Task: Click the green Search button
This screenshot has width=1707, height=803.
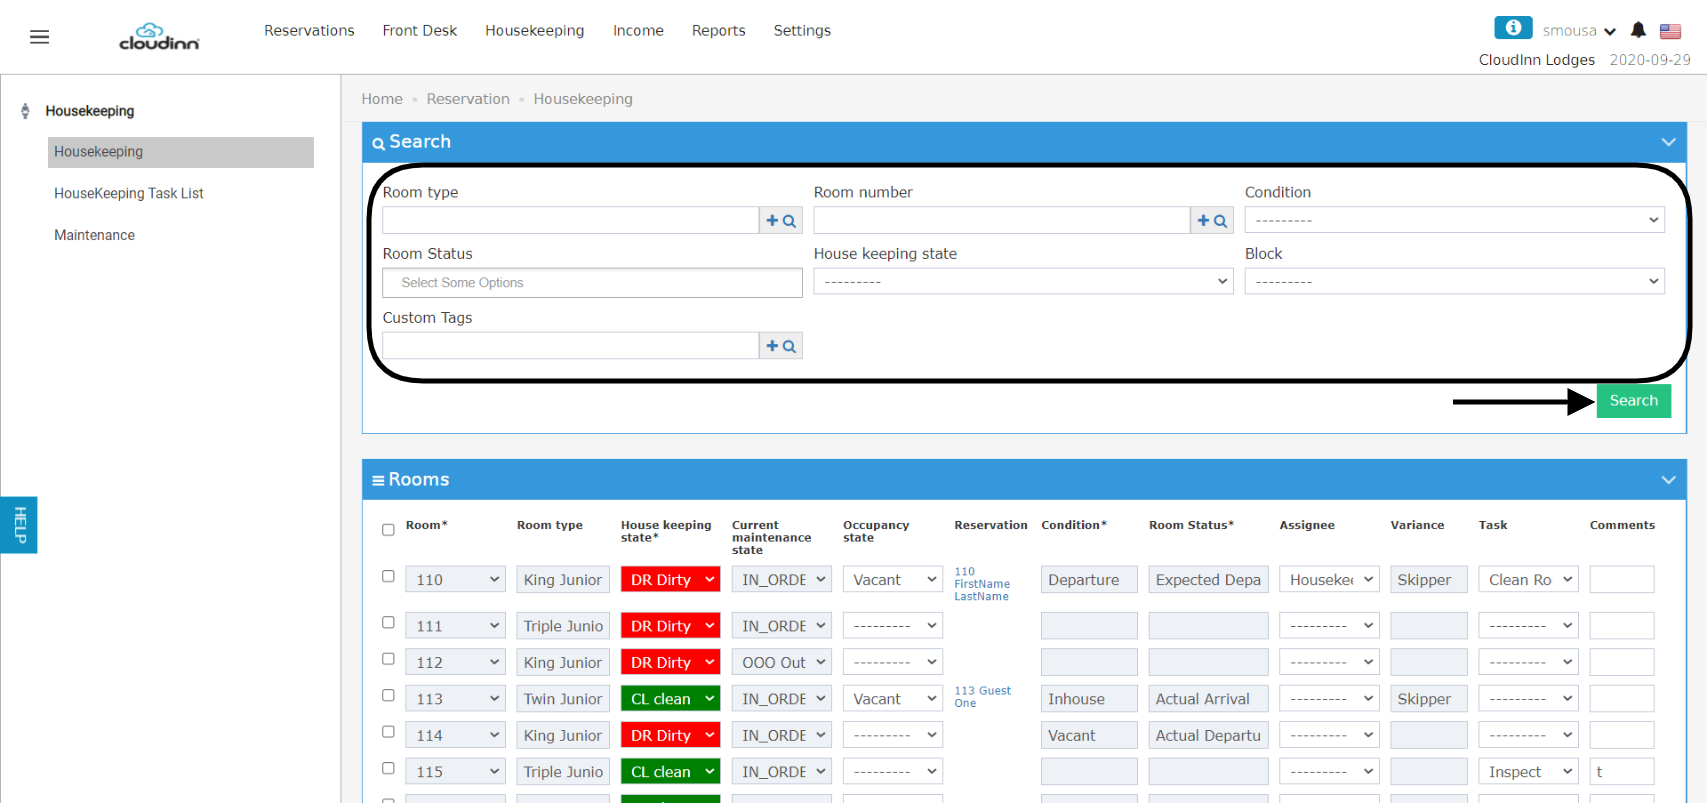Action: [1633, 401]
